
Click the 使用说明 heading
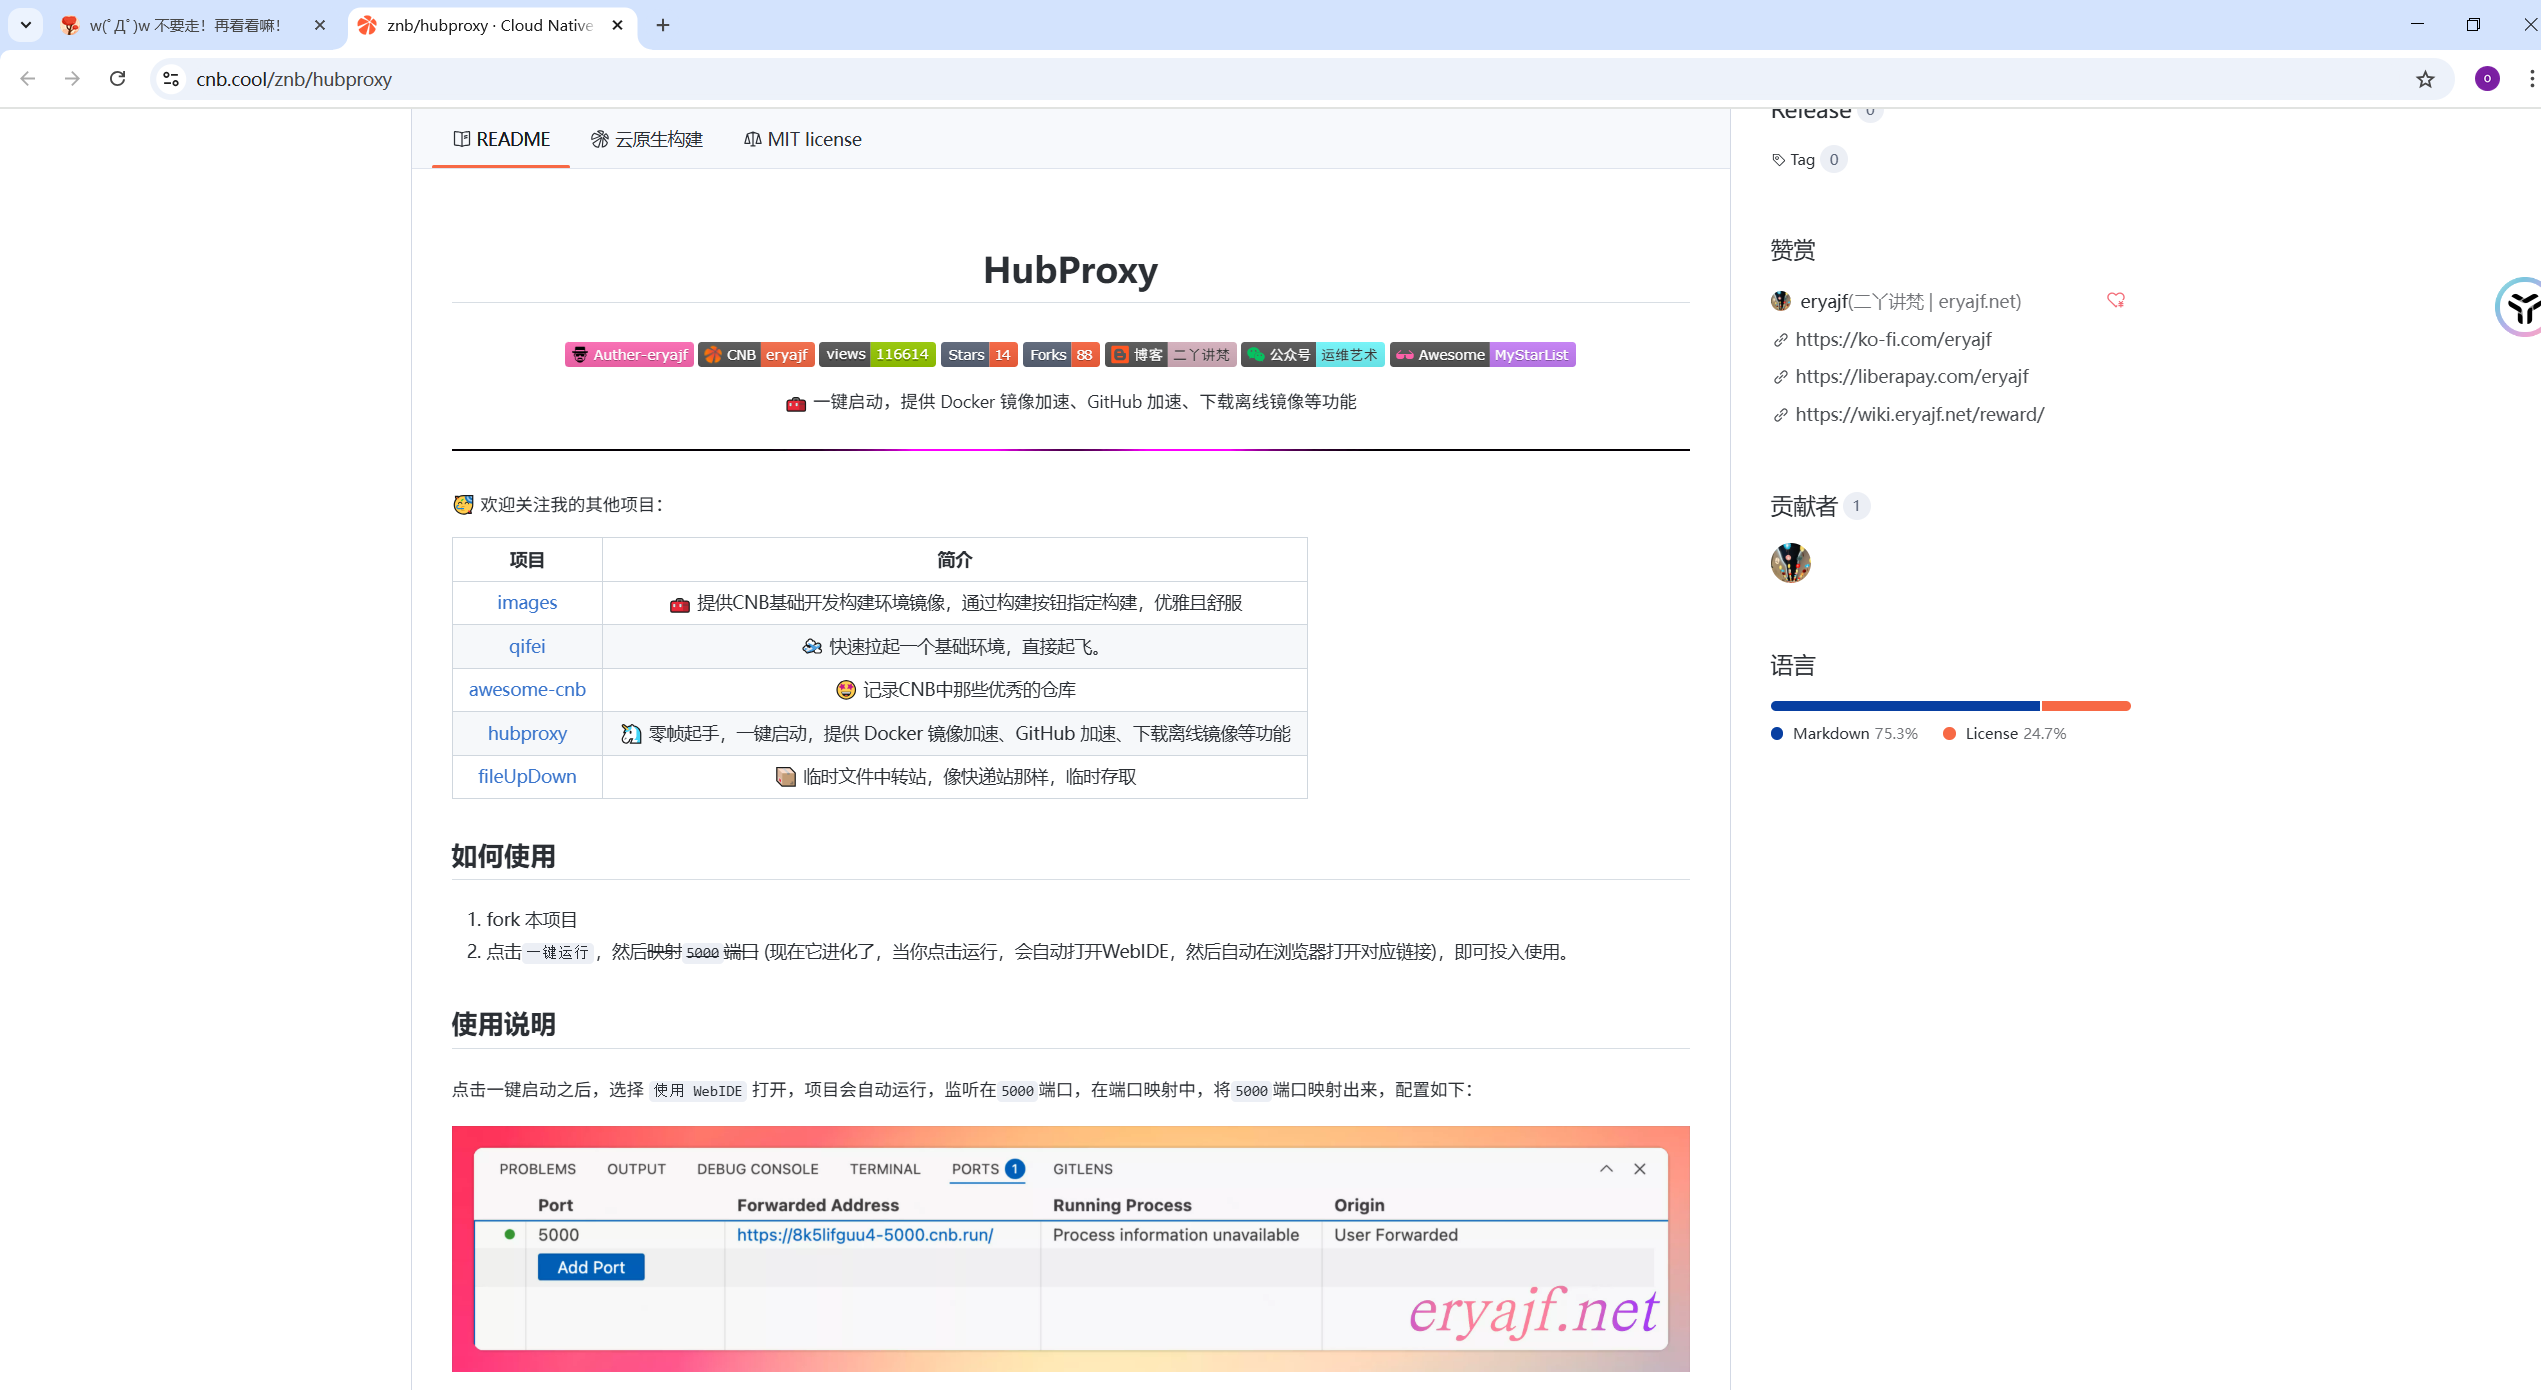[x=503, y=1025]
